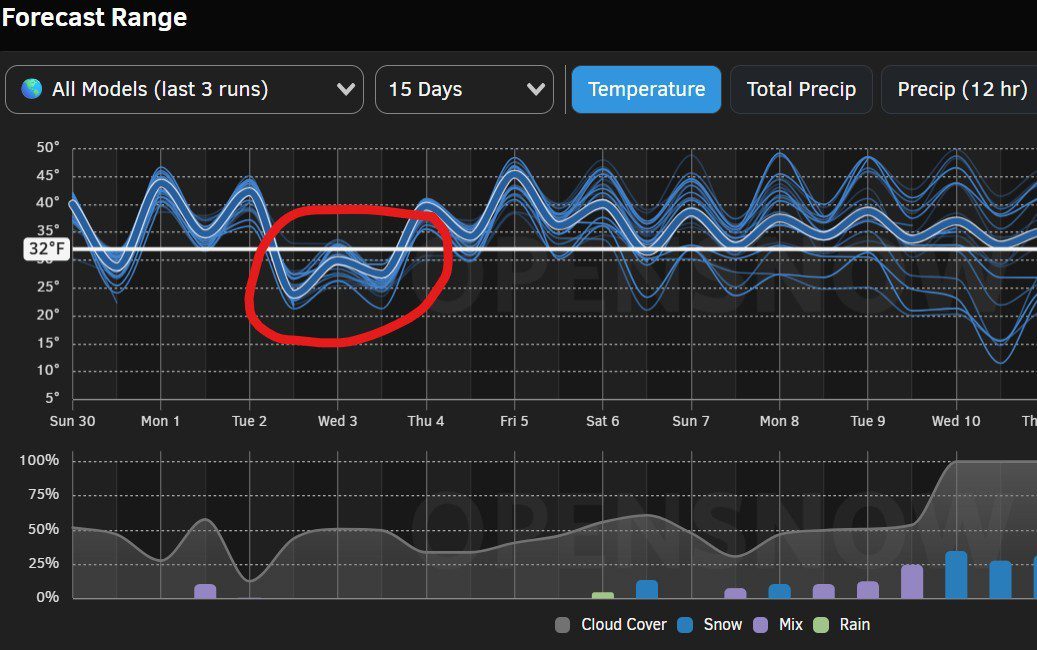This screenshot has height=650, width=1037.
Task: Click the purple mix bar near Mon 1
Action: pos(205,591)
